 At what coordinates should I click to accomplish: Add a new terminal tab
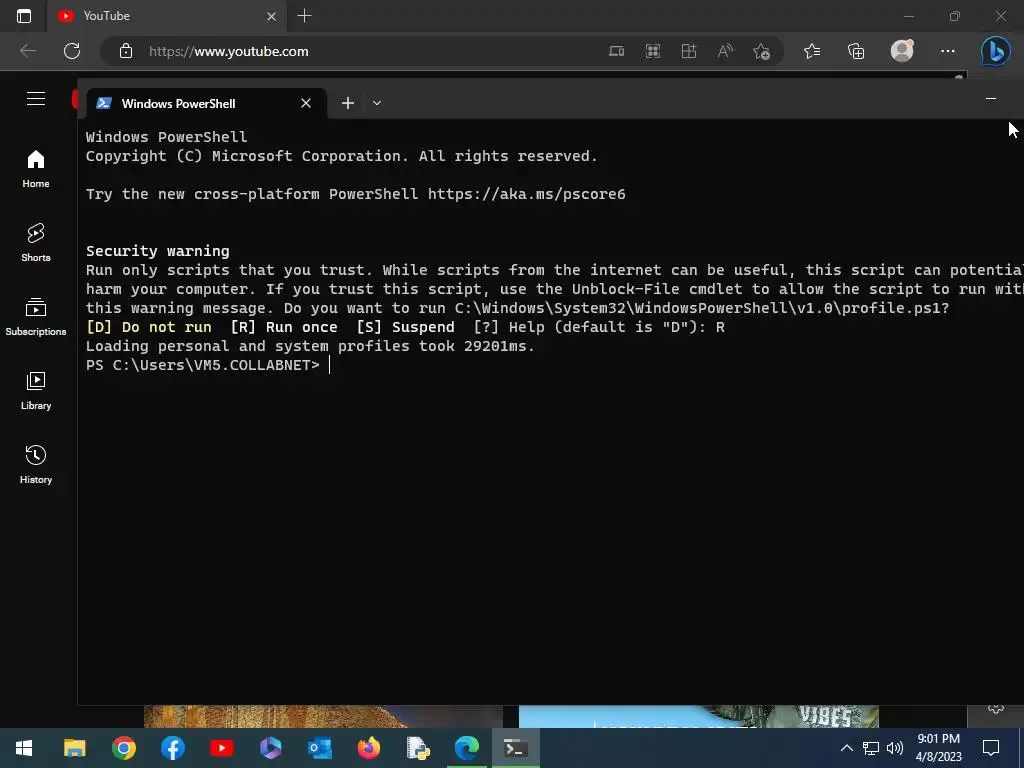click(x=347, y=103)
